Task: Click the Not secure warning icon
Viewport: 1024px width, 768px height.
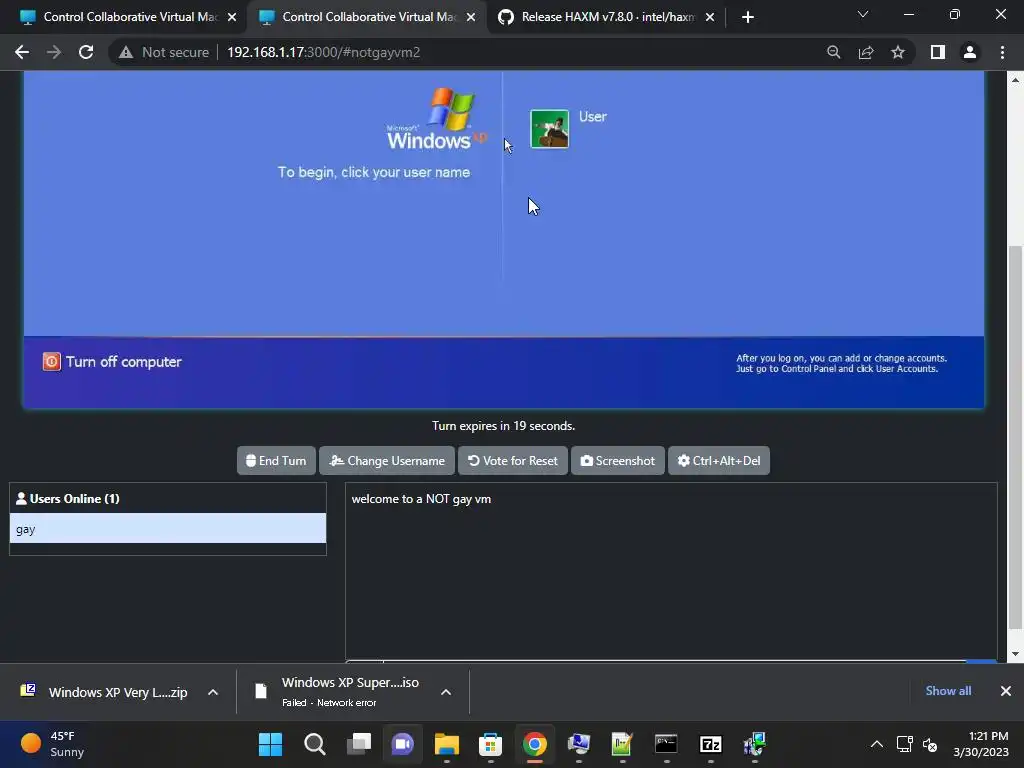Action: coord(126,52)
